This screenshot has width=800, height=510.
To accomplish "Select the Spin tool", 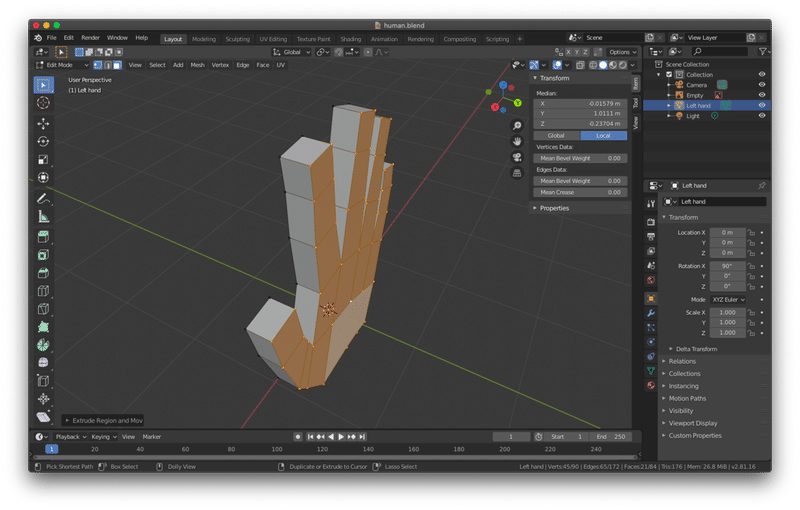I will click(43, 345).
